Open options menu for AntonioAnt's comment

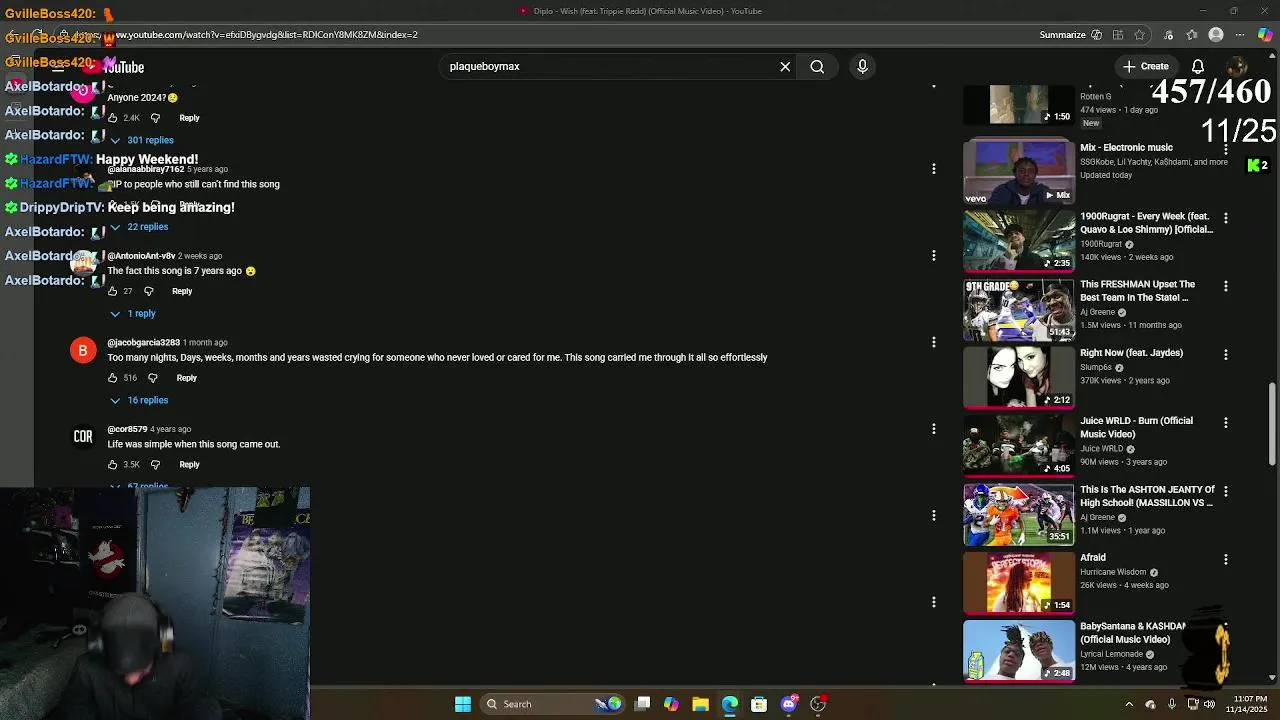[x=933, y=255]
